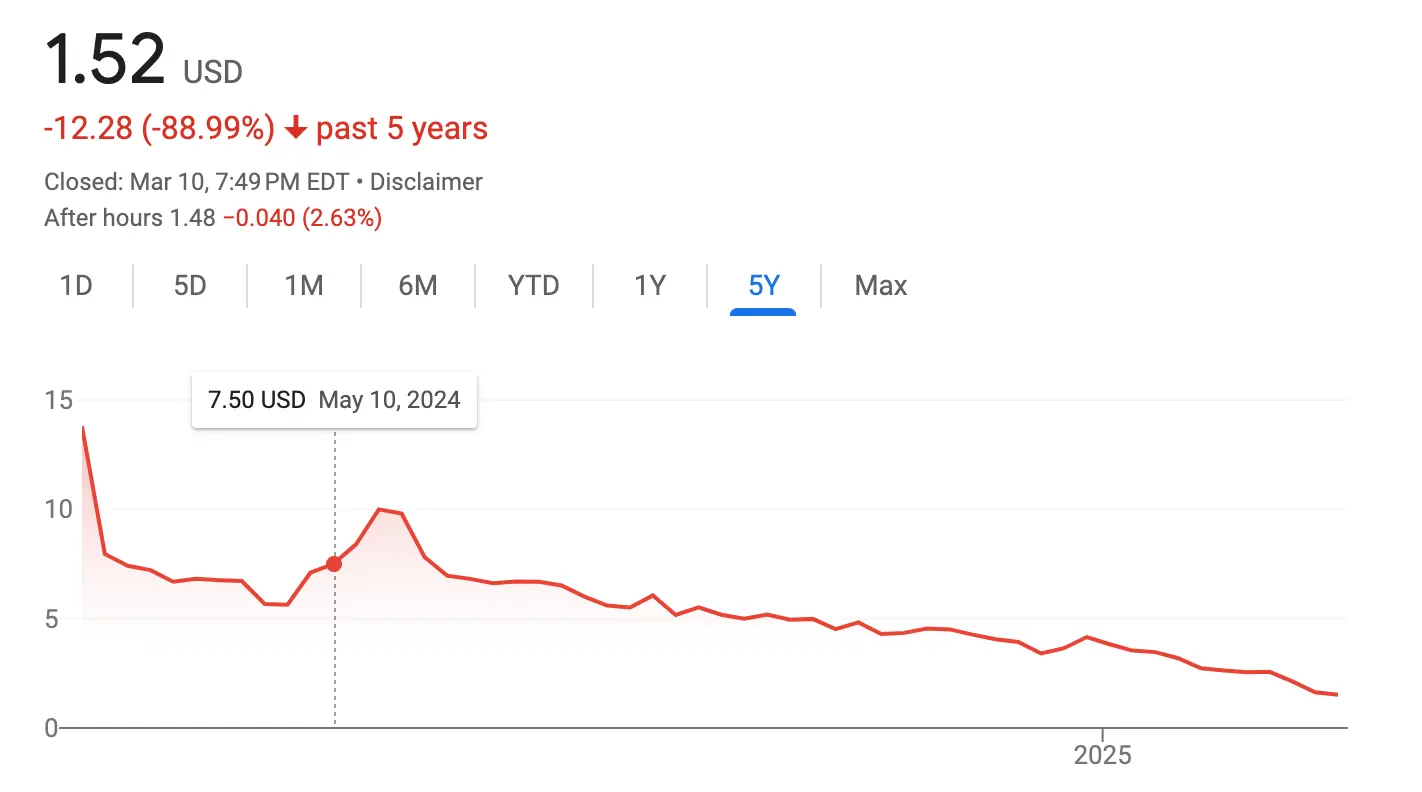Switch to the 1D time range

click(76, 286)
